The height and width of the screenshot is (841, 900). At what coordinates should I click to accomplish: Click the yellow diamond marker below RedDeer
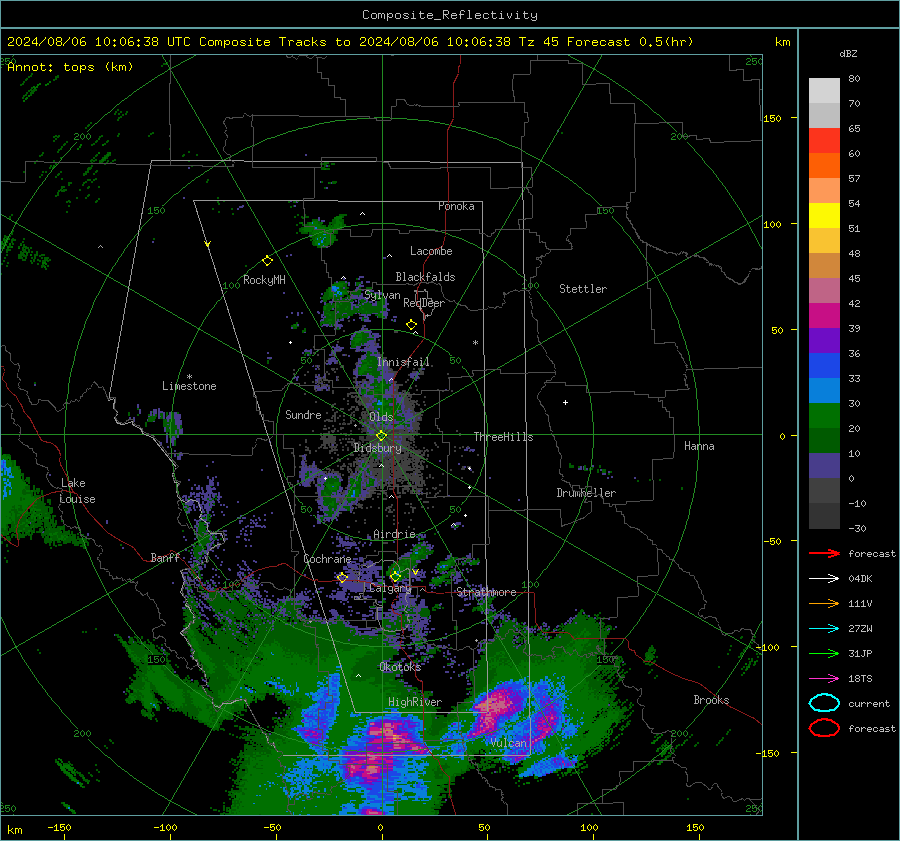click(411, 325)
